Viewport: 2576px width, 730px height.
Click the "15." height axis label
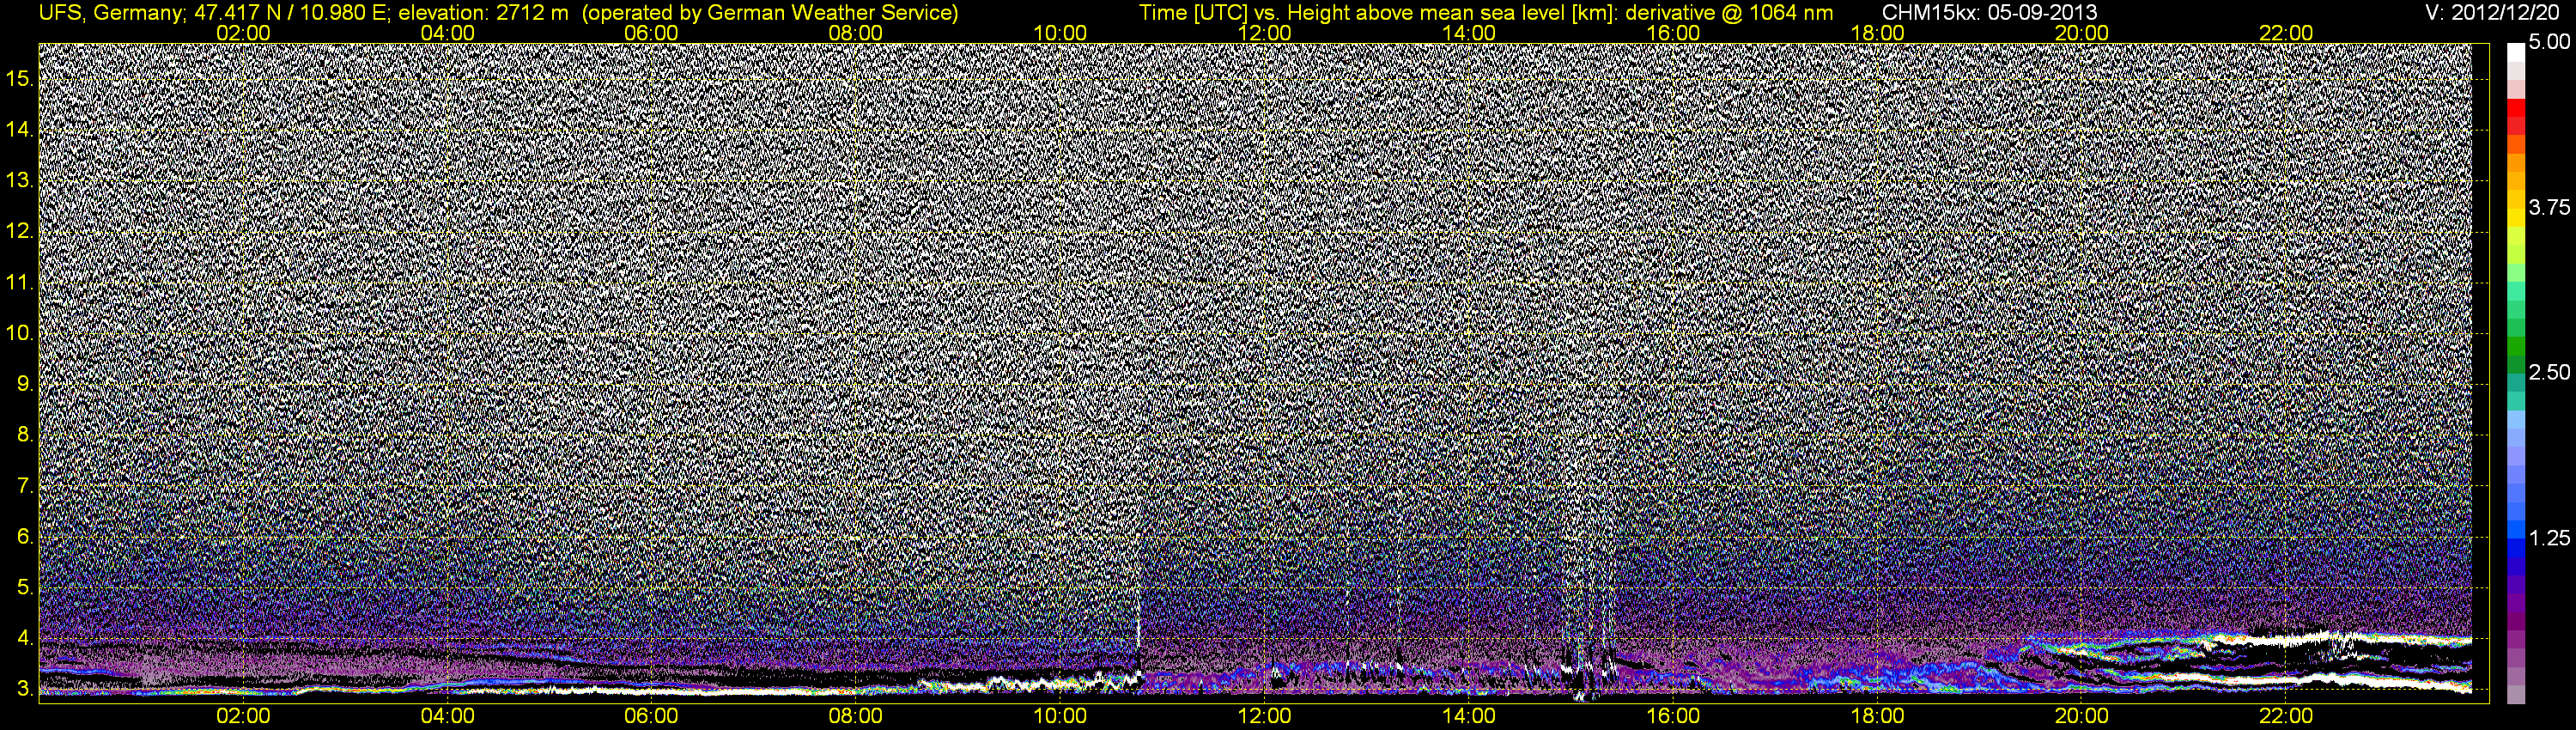point(20,78)
